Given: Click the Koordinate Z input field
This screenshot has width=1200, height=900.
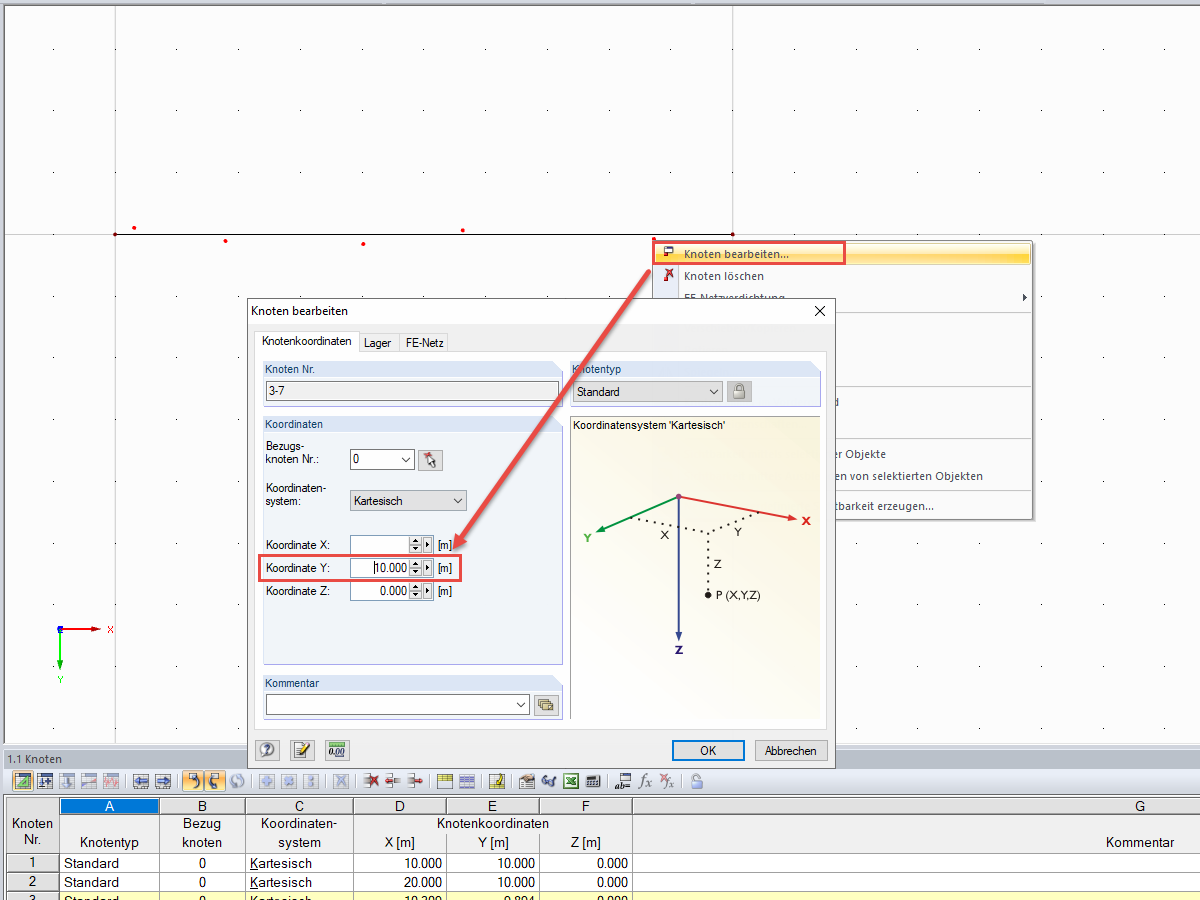Looking at the screenshot, I should (380, 591).
